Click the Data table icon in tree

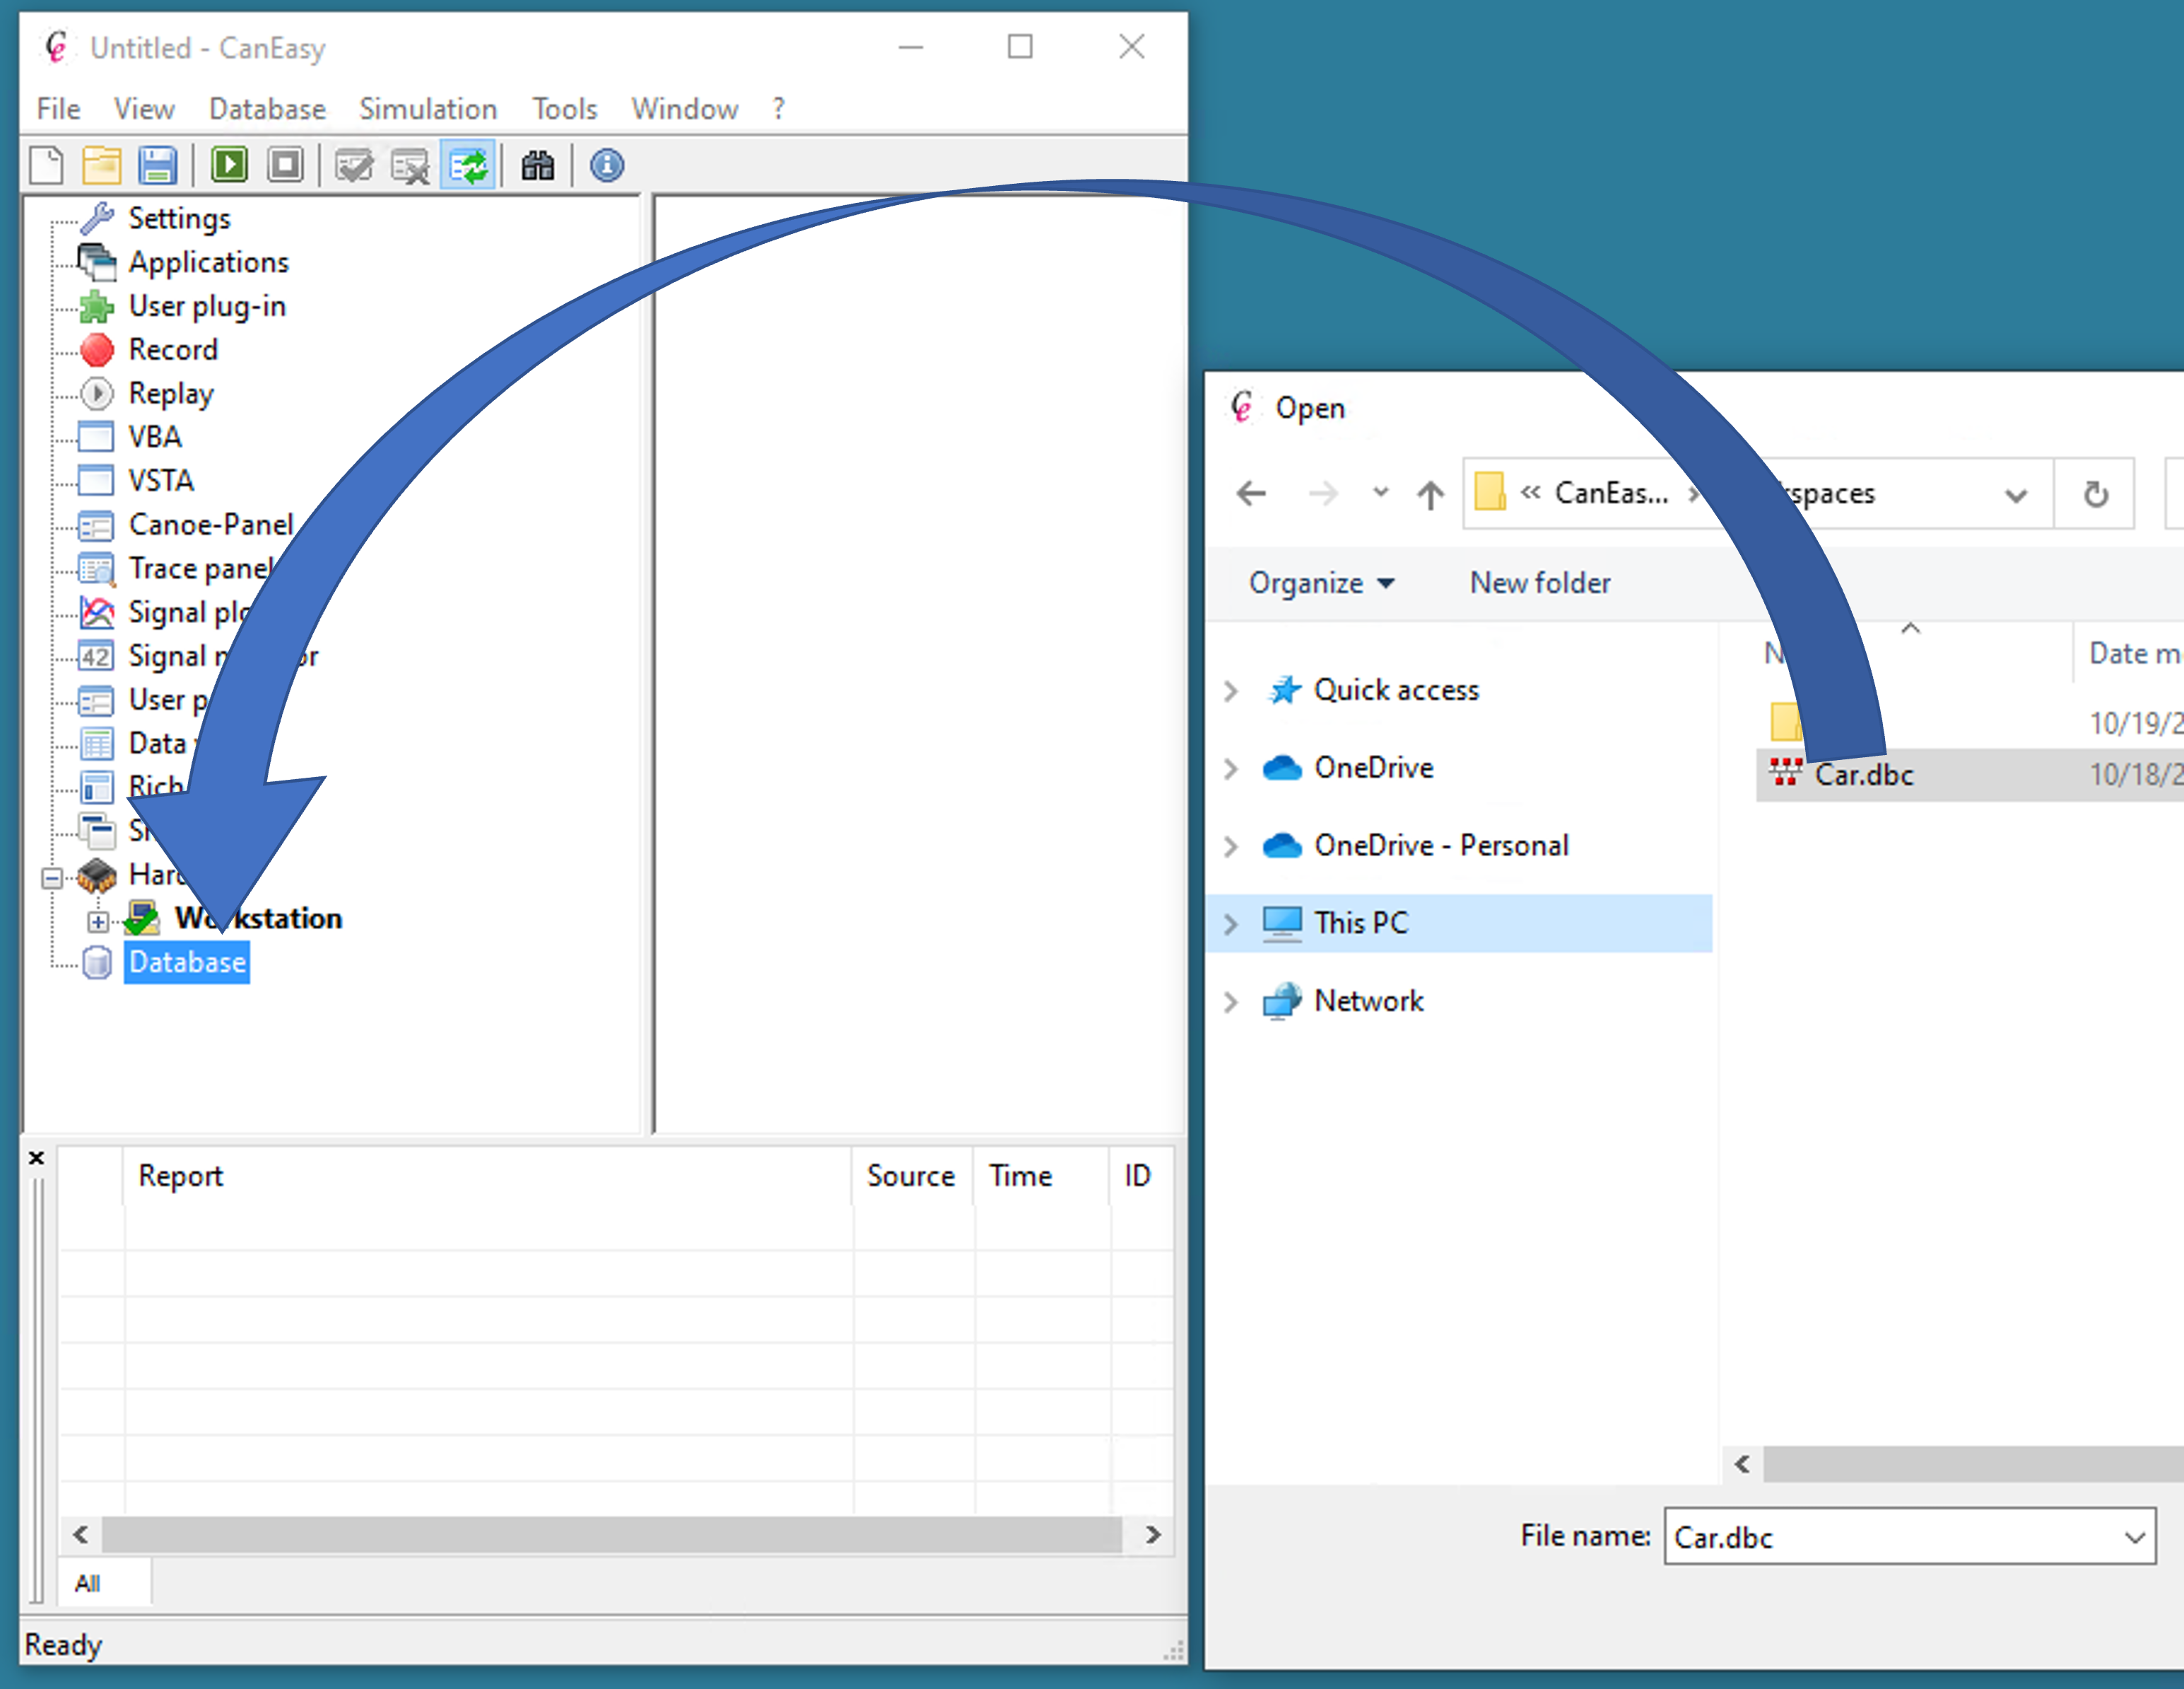point(97,743)
